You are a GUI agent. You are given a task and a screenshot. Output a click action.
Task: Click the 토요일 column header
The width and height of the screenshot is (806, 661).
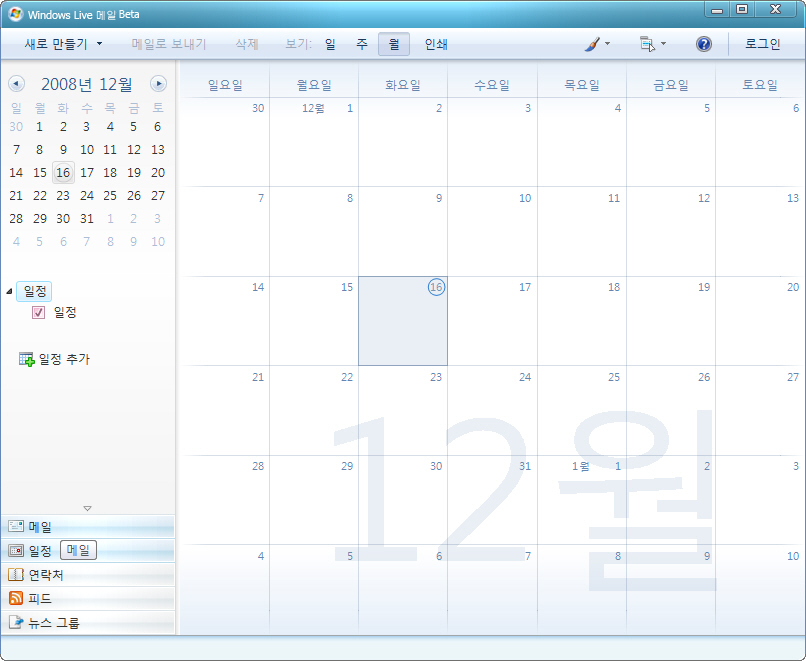760,85
